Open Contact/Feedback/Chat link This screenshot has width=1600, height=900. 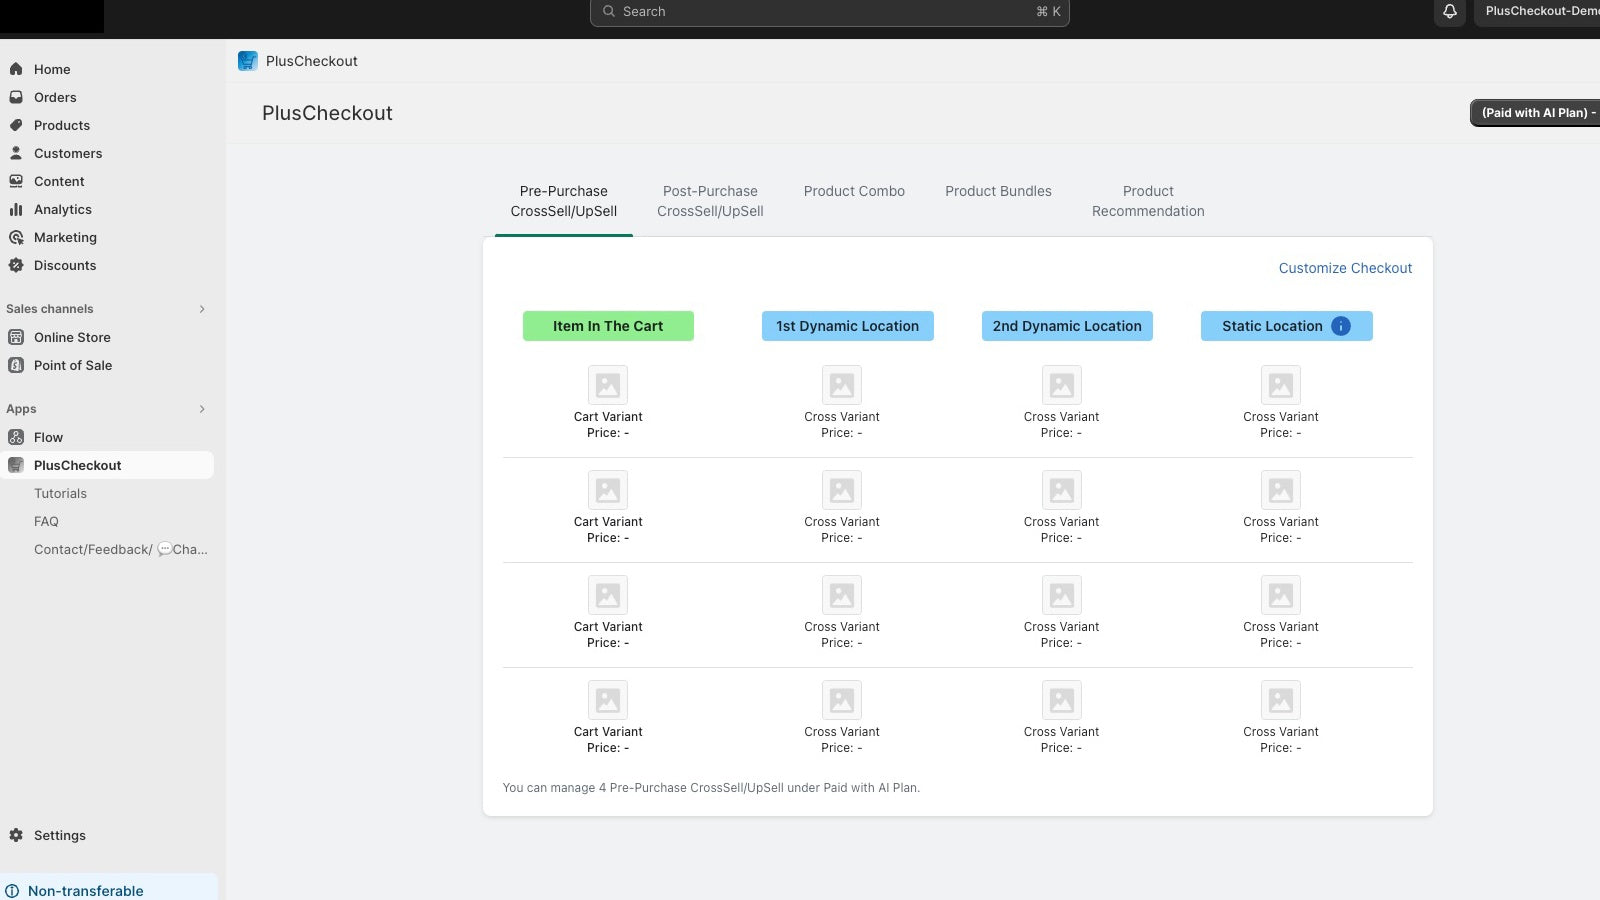[121, 549]
